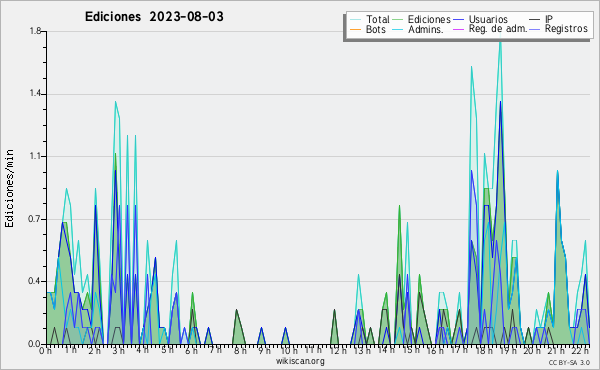This screenshot has width=600, height=370.
Task: Click the '0 h' x-axis label
Action: 46,350
